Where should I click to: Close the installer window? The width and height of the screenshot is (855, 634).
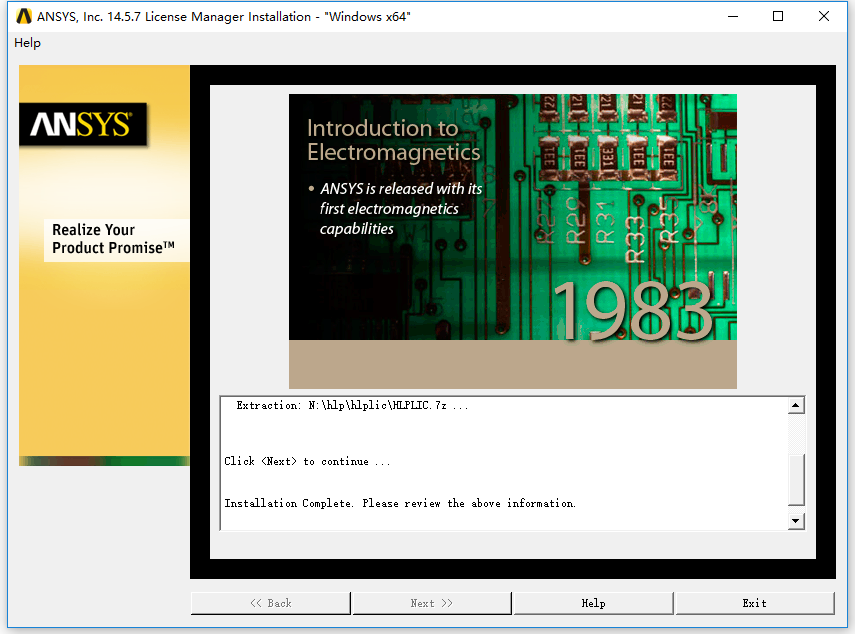(x=824, y=16)
